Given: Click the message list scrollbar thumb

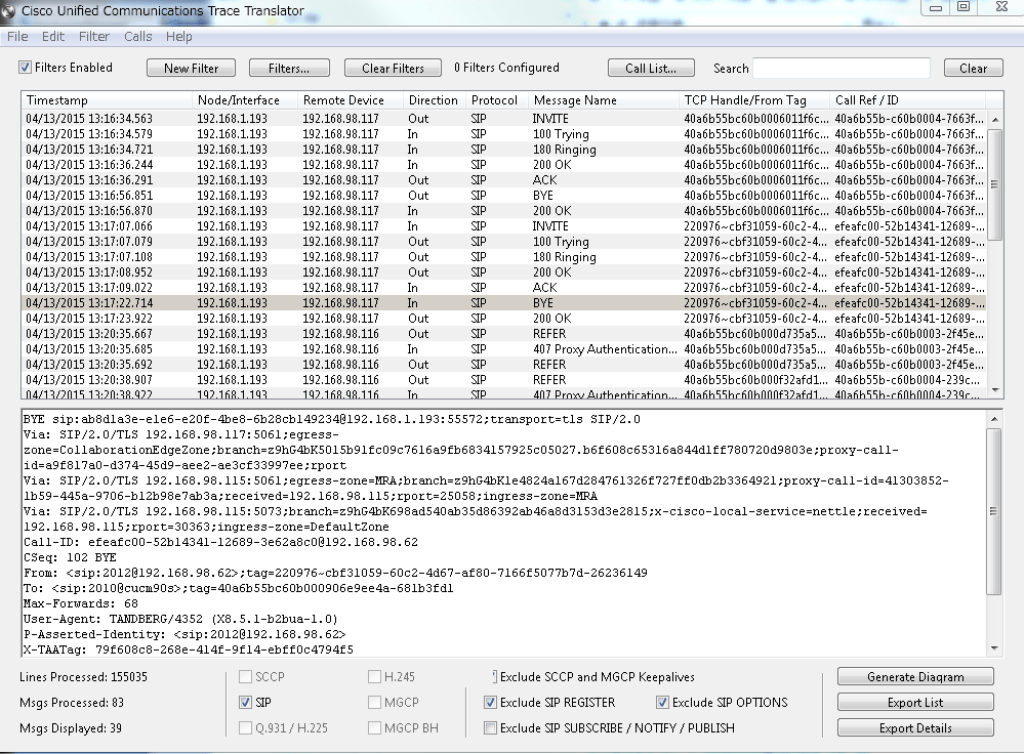Looking at the screenshot, I should click(995, 184).
